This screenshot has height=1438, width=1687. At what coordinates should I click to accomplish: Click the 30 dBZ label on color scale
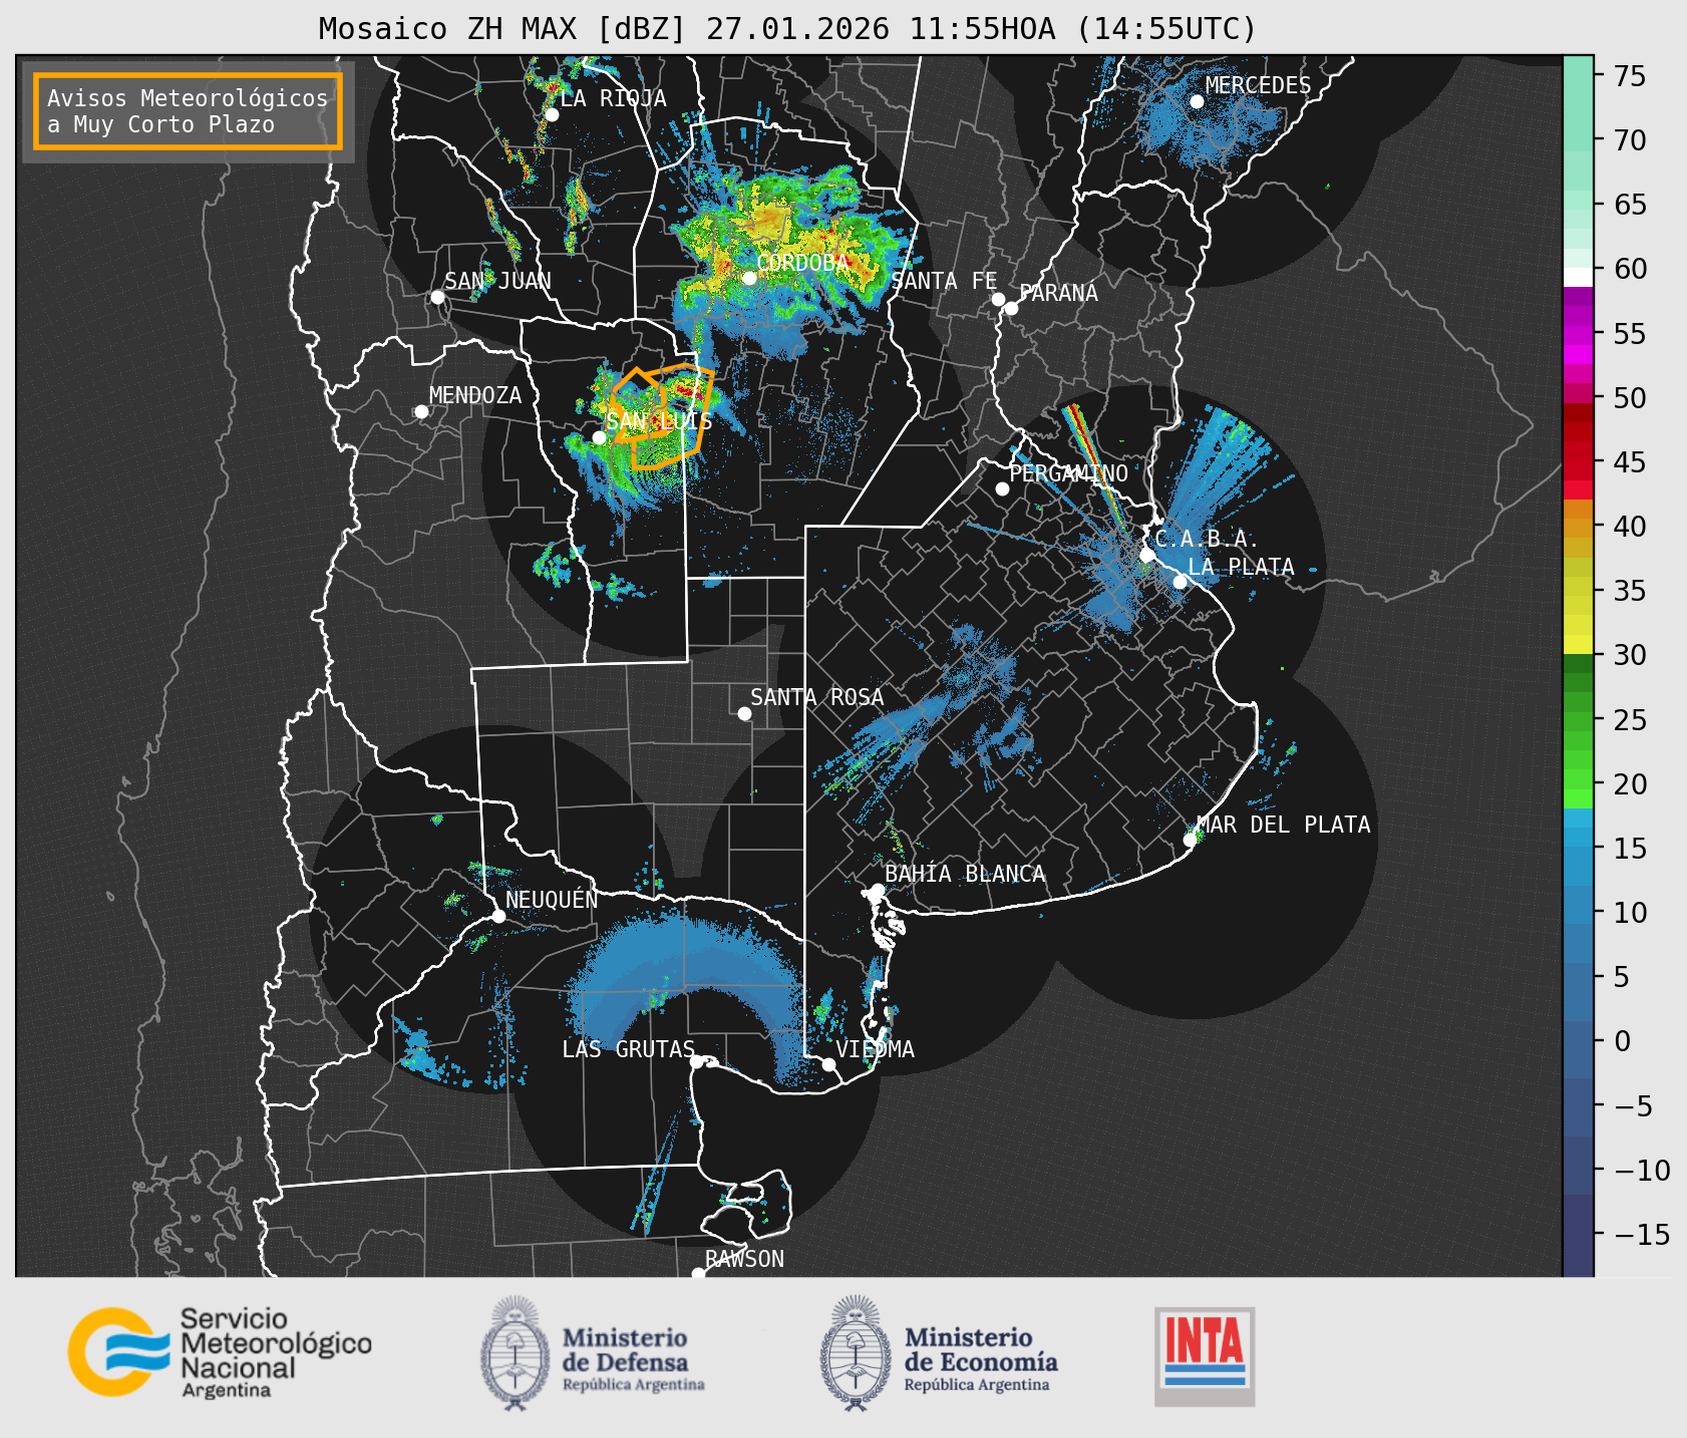tap(1629, 655)
